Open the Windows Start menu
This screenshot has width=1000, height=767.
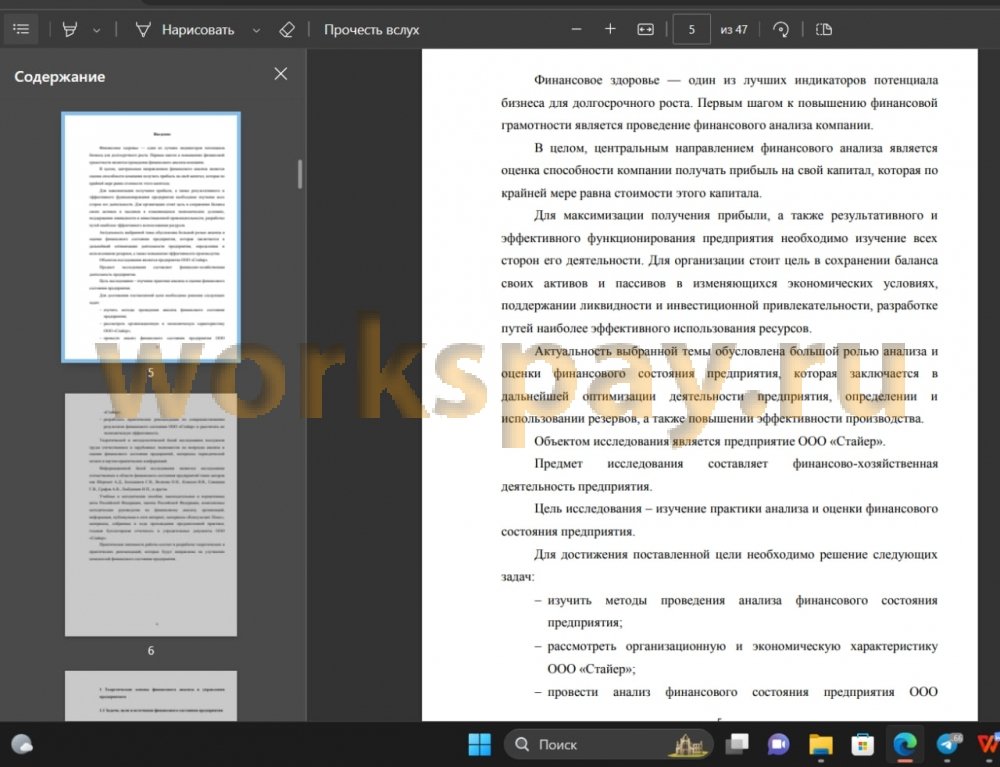(480, 744)
